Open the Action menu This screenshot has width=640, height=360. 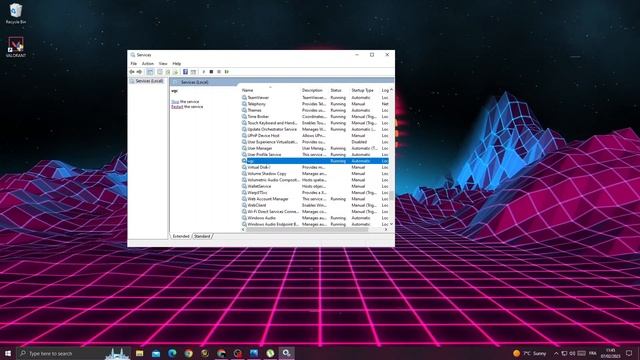pos(148,64)
